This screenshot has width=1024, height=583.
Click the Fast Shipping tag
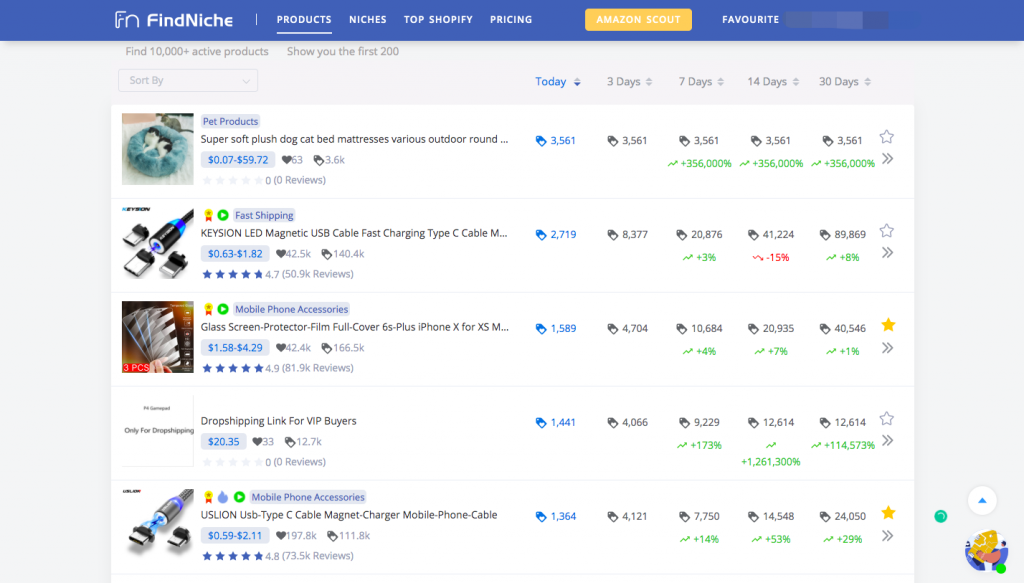tap(264, 215)
